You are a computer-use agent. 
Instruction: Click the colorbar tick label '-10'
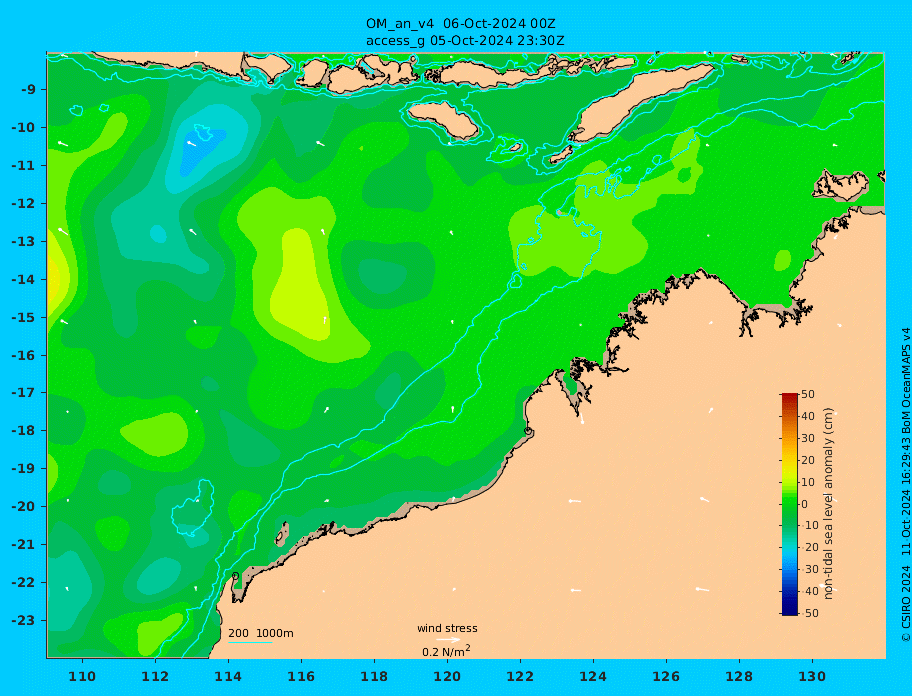[808, 525]
